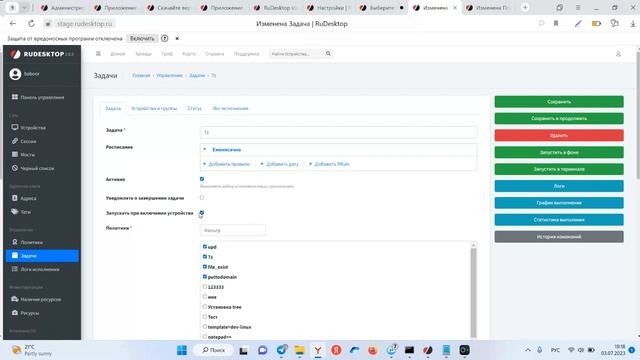Click Запустить в фоне button

(x=559, y=152)
